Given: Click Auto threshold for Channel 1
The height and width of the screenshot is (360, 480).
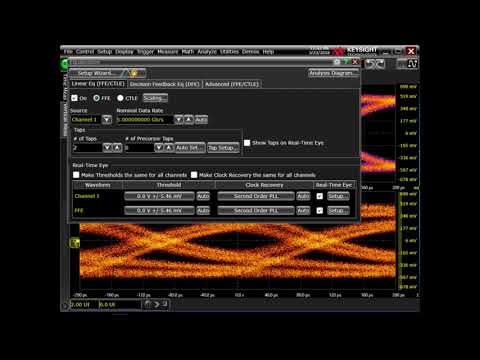Looking at the screenshot, I should (203, 196).
